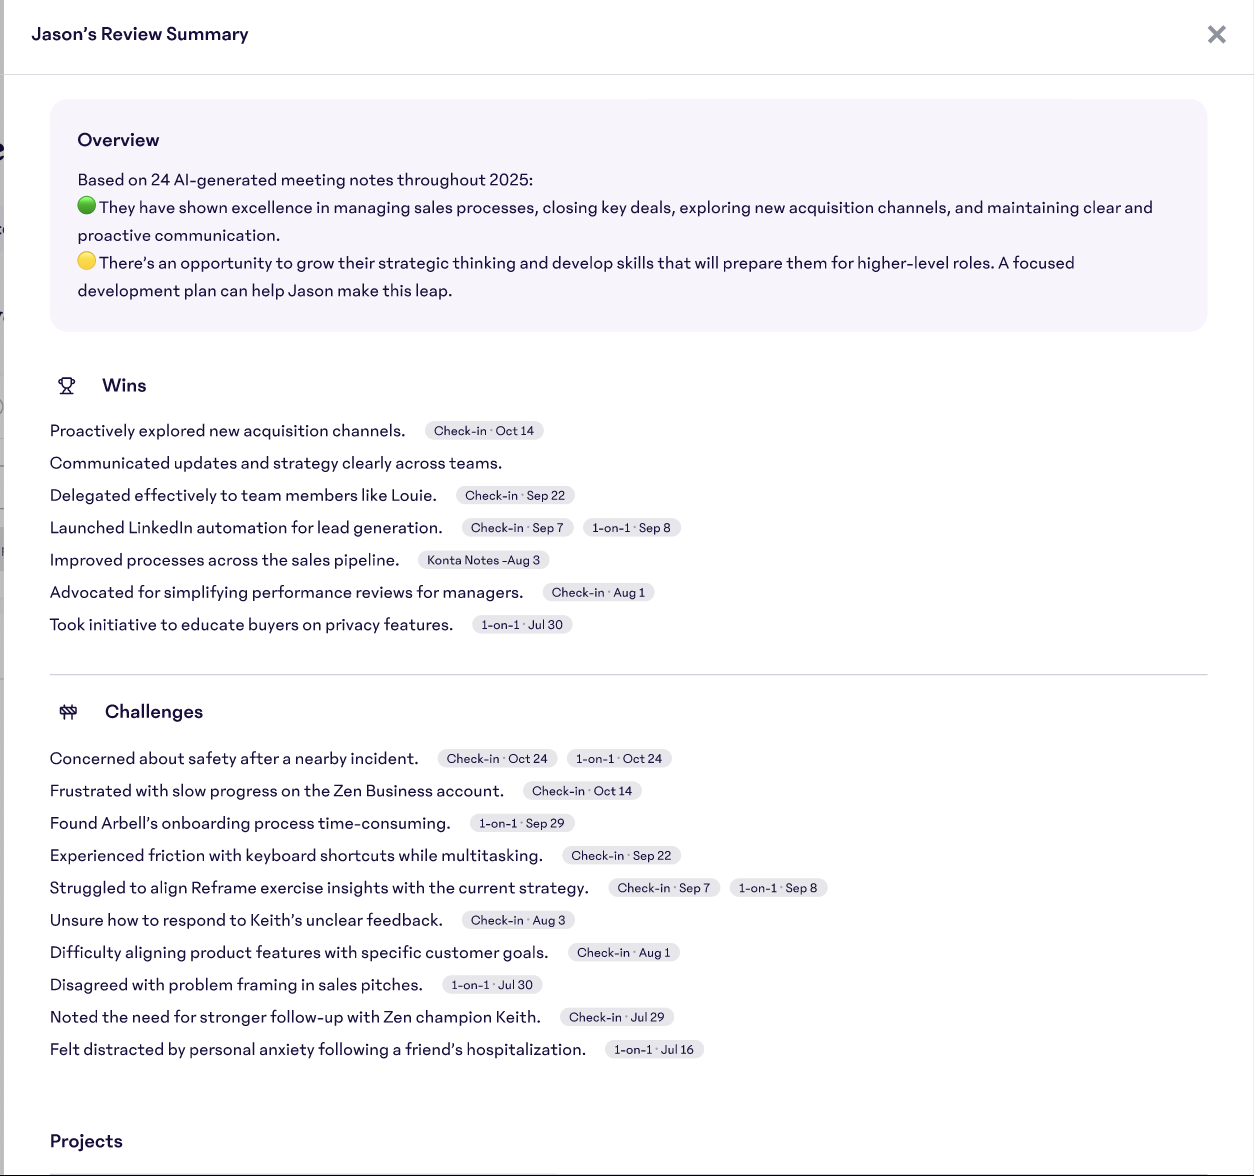This screenshot has width=1254, height=1176.
Task: Click the "Konta Notes – Aug 3" tag
Action: point(484,560)
